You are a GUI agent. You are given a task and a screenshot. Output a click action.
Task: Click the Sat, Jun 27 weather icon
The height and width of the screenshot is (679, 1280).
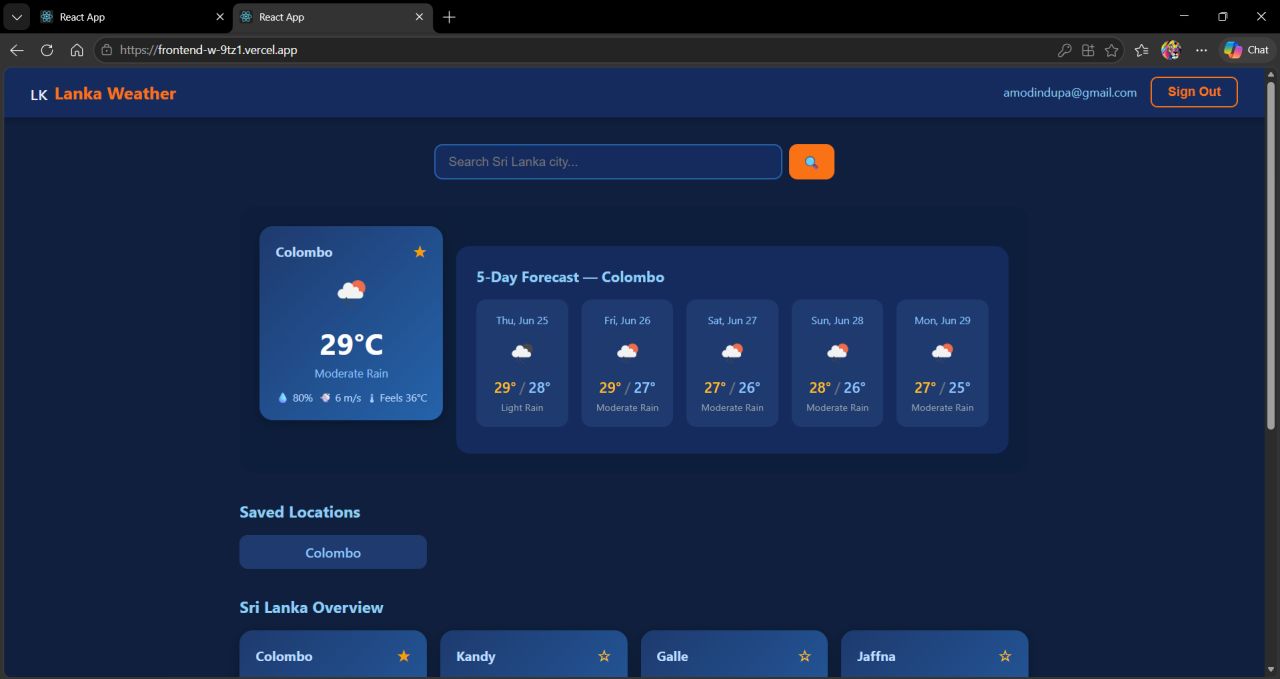(732, 351)
